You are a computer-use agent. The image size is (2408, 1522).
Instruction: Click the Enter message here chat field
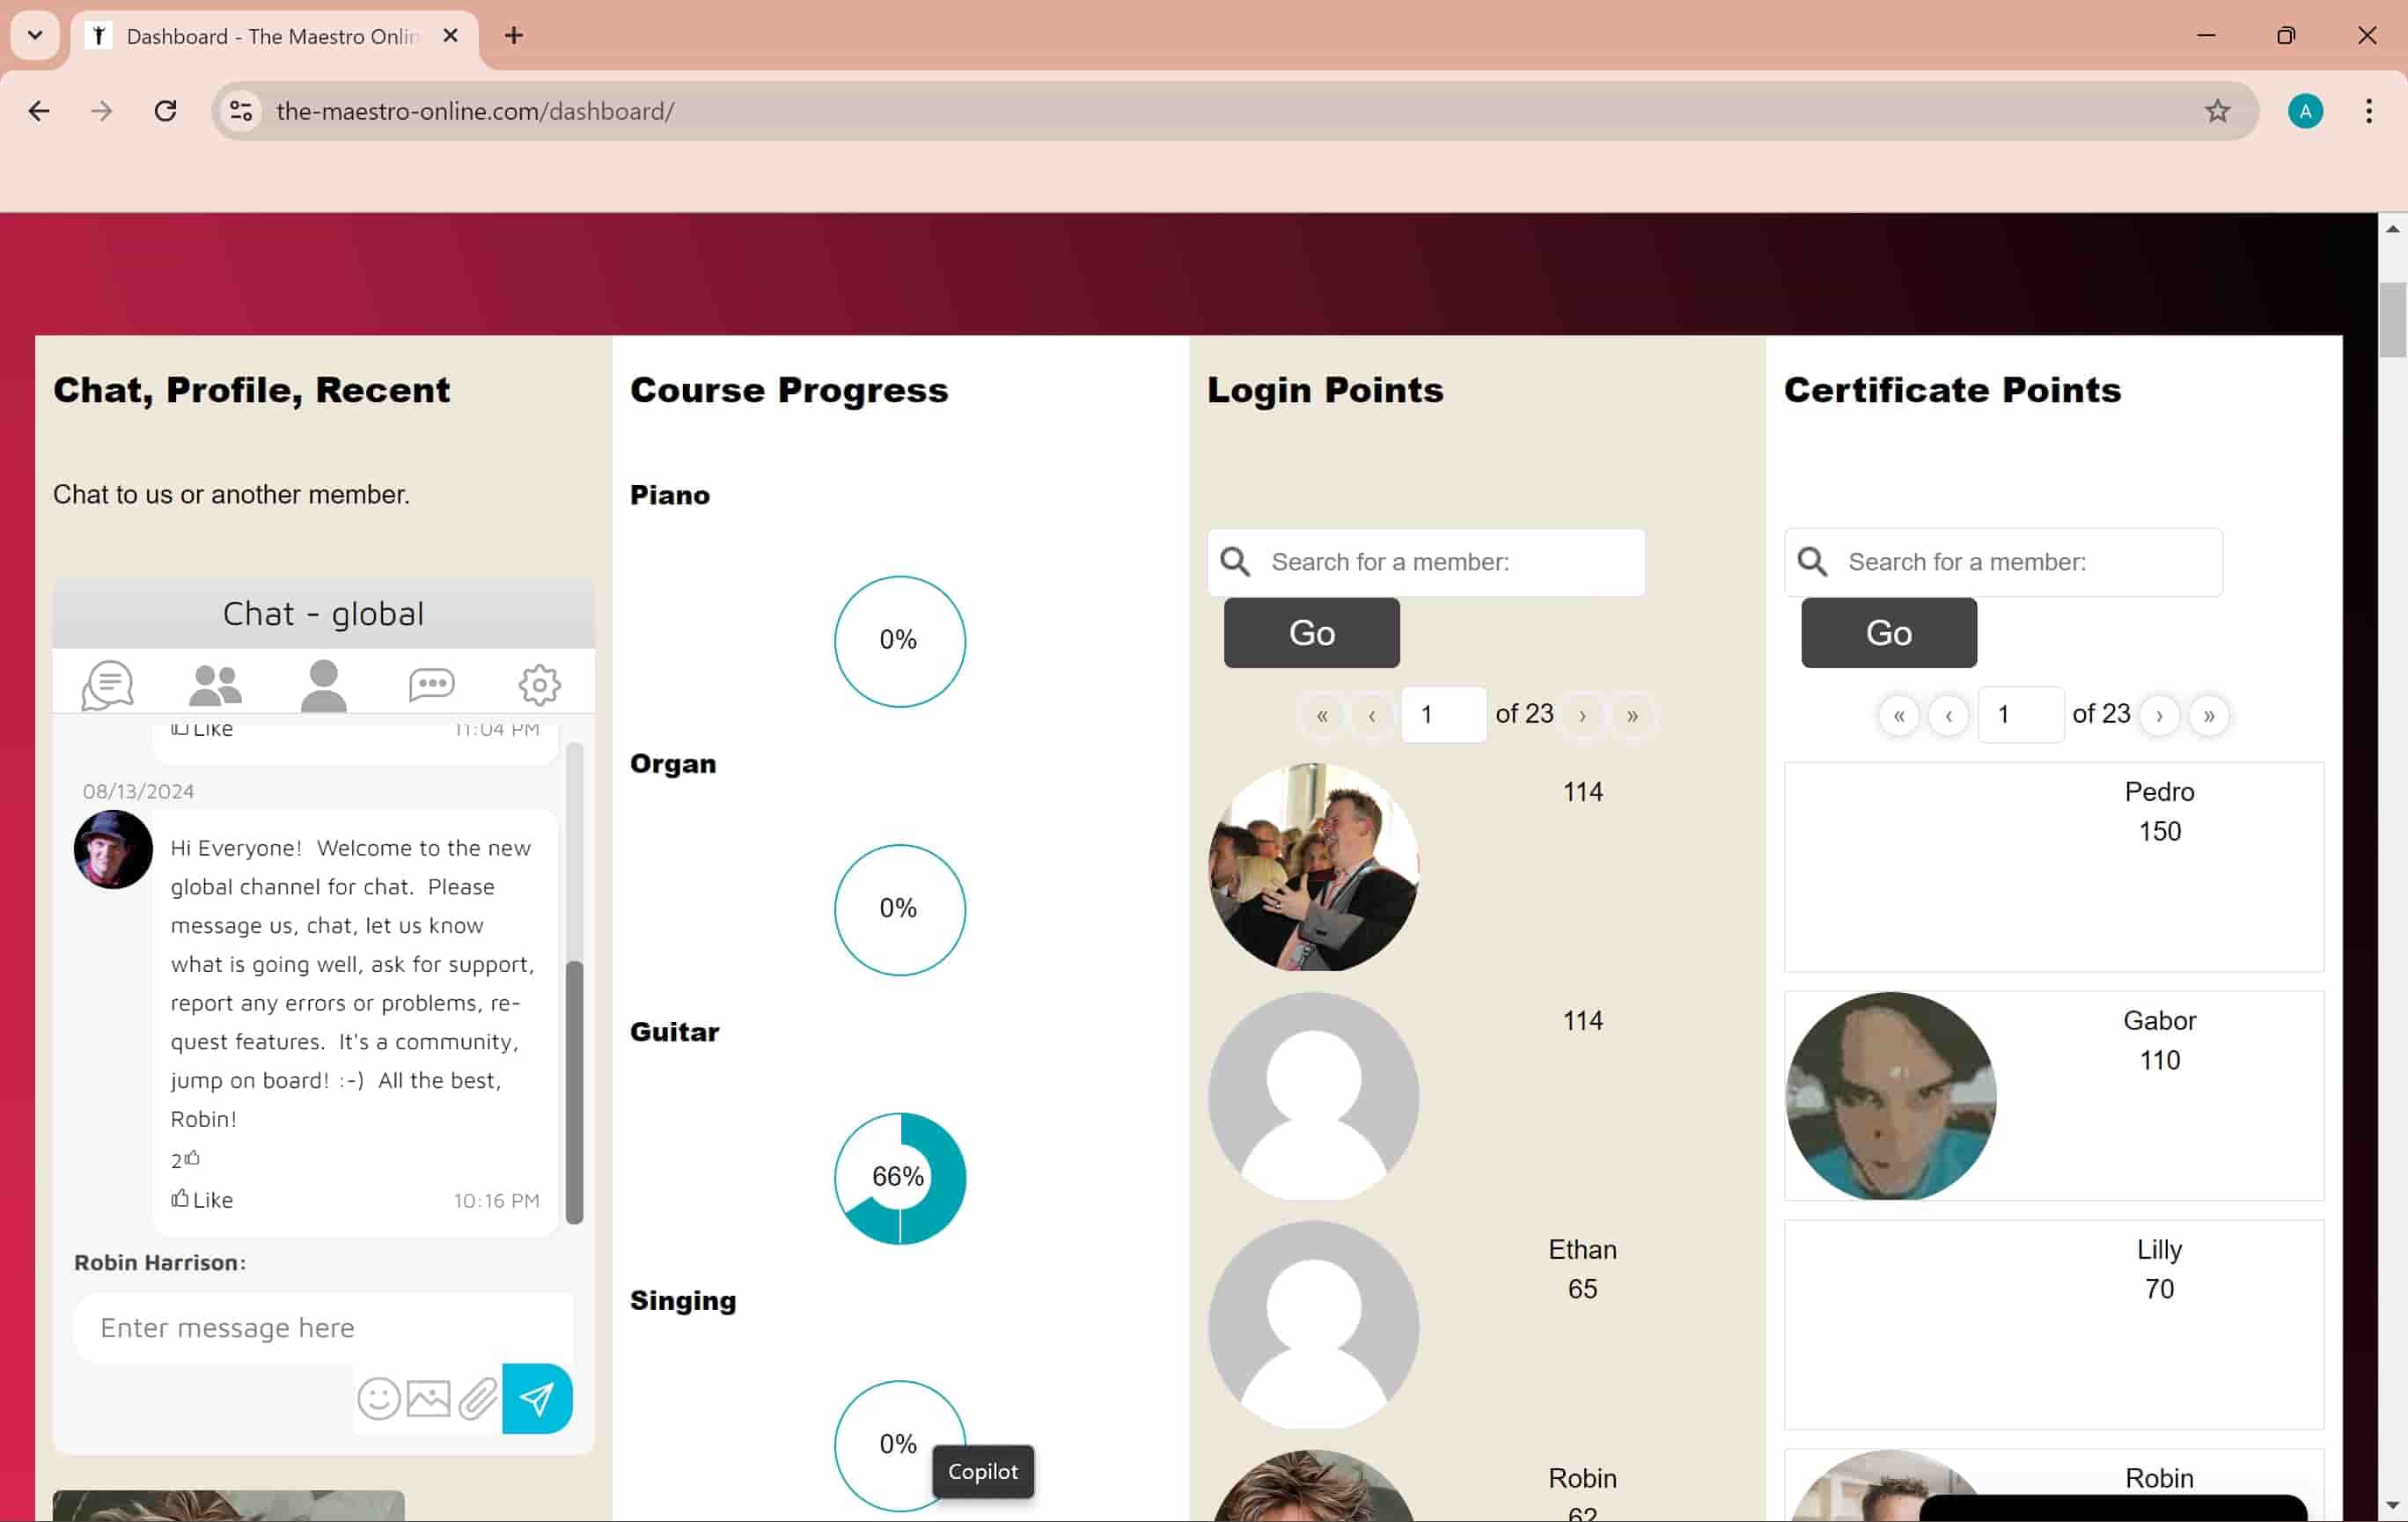323,1328
